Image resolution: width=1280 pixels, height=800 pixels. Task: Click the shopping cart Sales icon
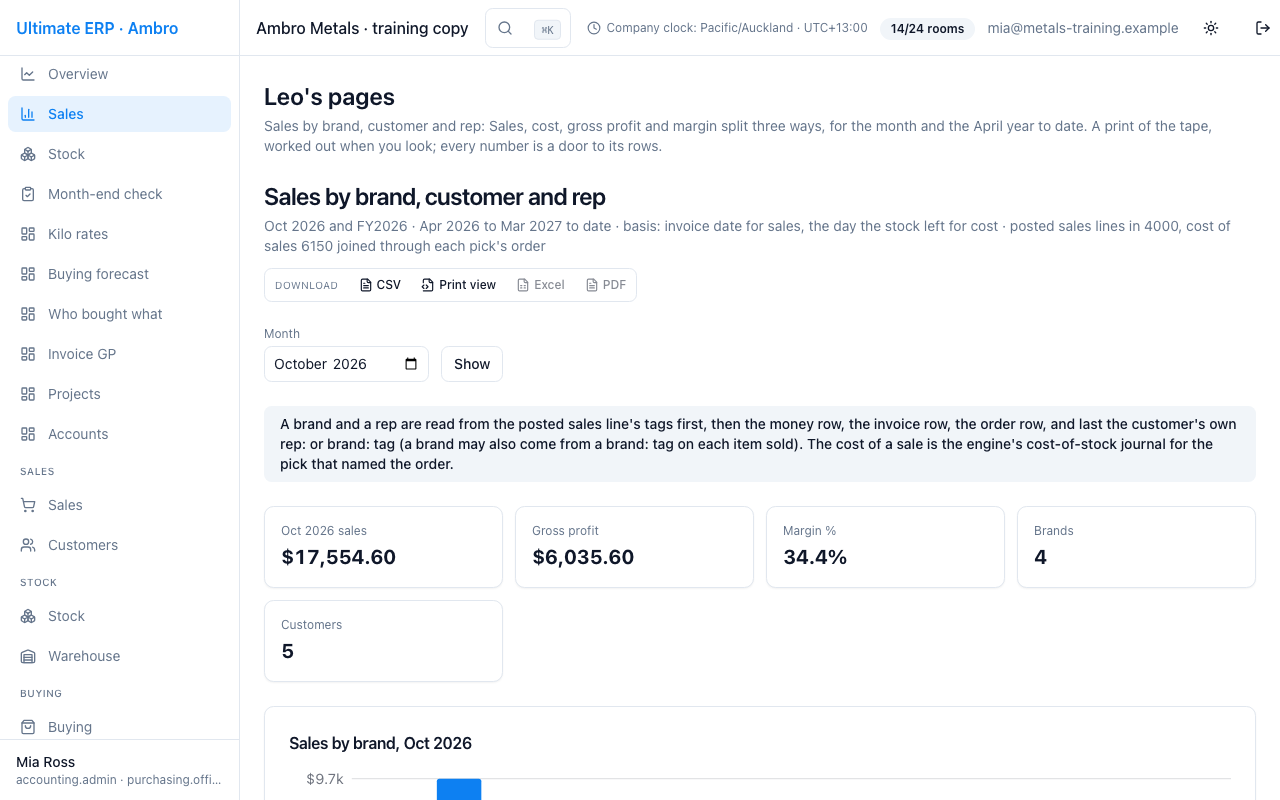(28, 505)
